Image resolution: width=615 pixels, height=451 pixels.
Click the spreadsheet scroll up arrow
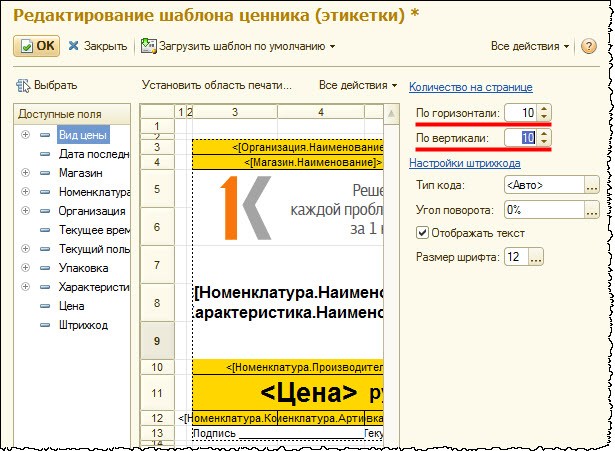pos(391,114)
